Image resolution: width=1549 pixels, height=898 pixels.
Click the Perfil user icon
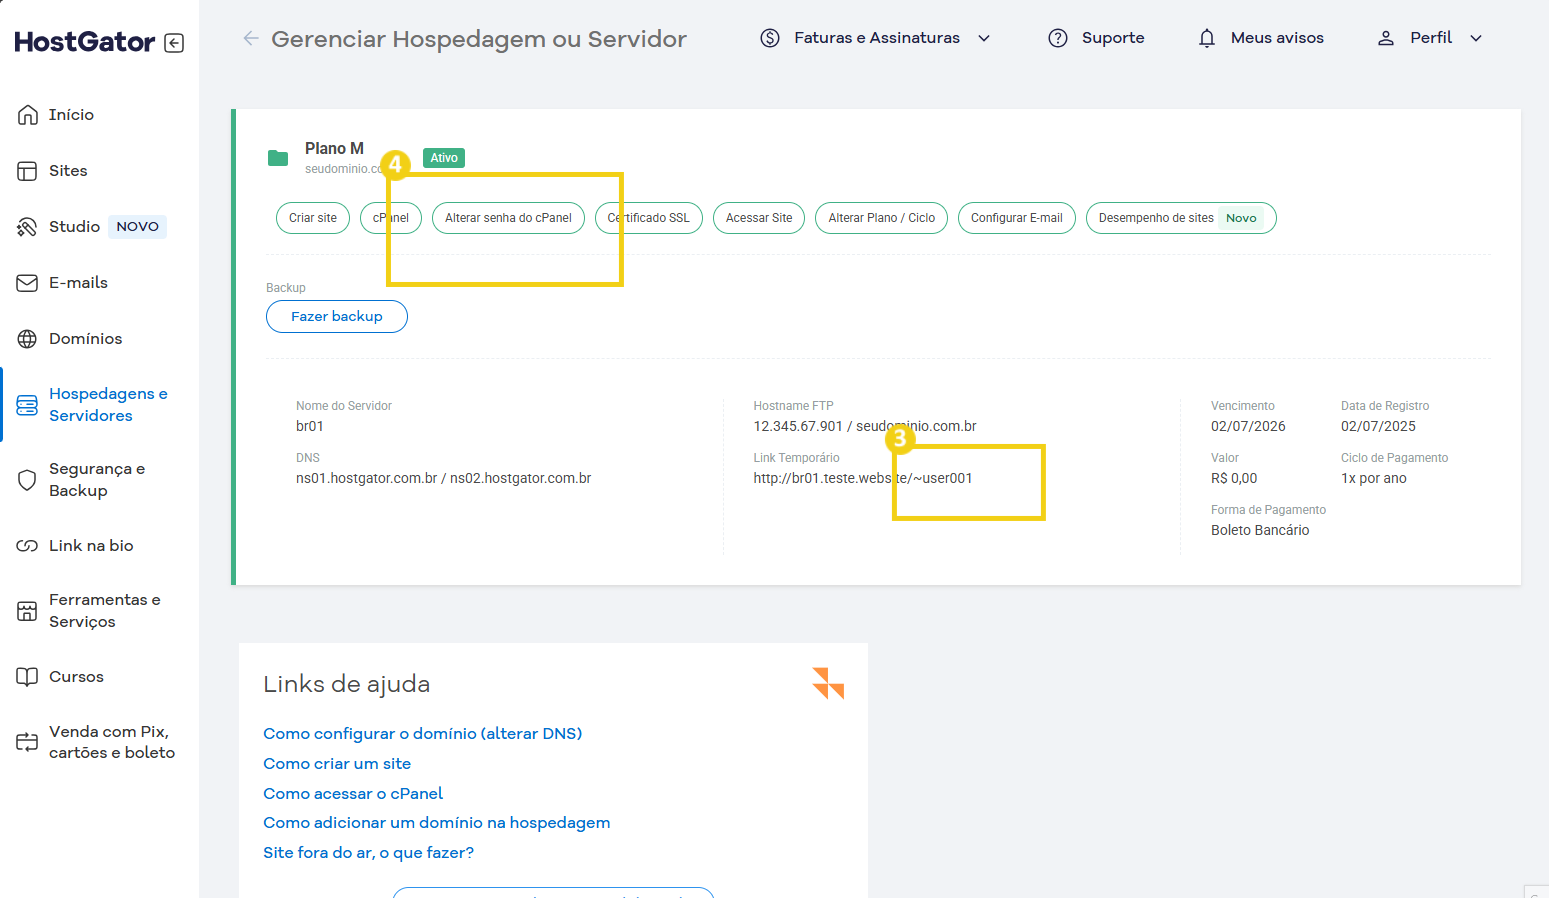[1386, 38]
